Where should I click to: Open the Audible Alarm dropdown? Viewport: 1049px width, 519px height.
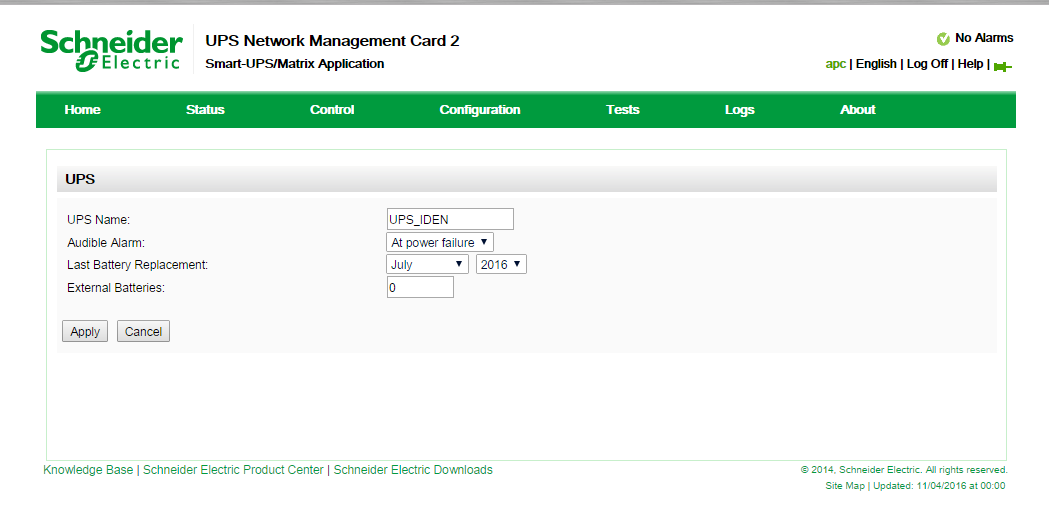coord(440,242)
